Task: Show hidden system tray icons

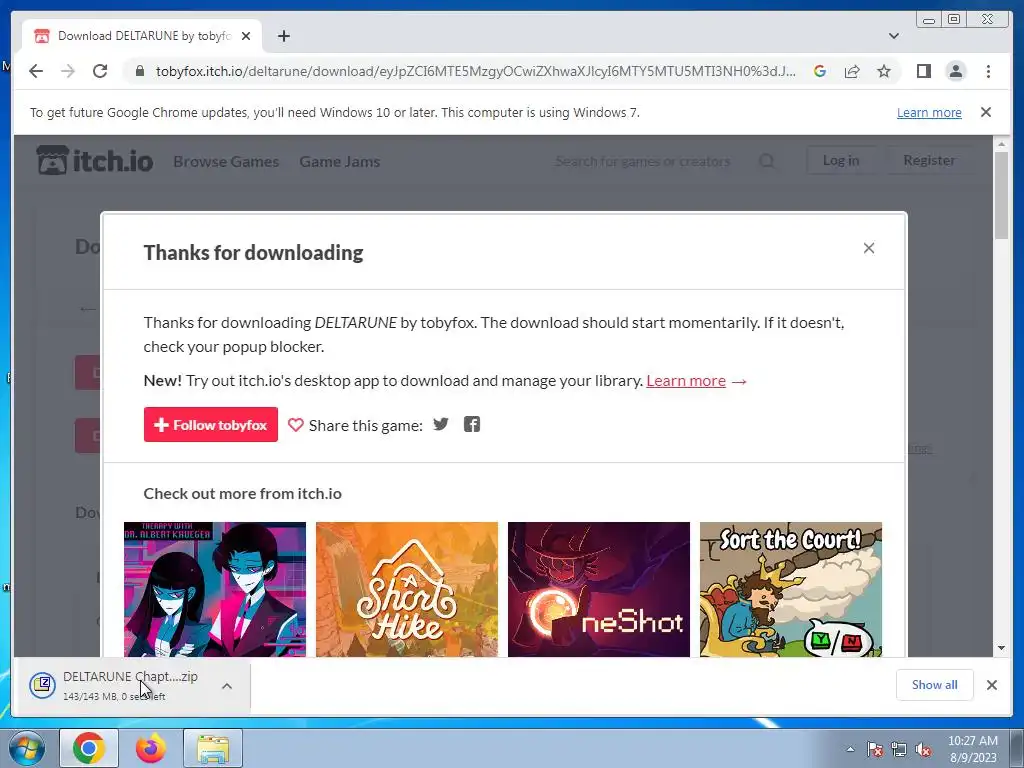Action: tap(850, 749)
